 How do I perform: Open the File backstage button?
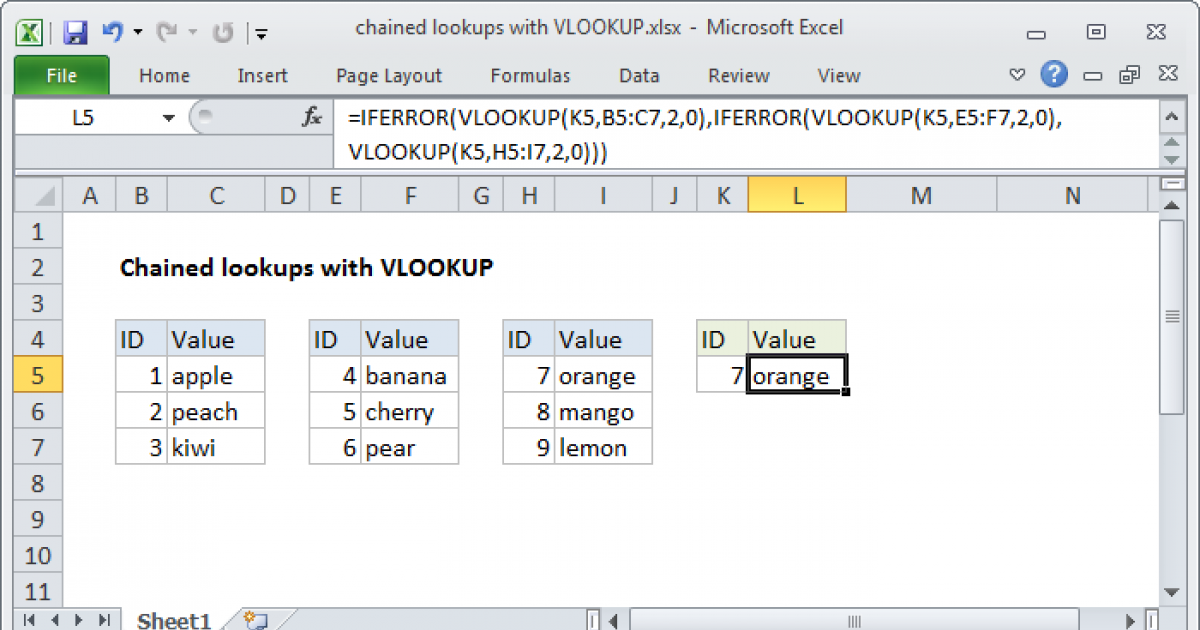(x=61, y=76)
